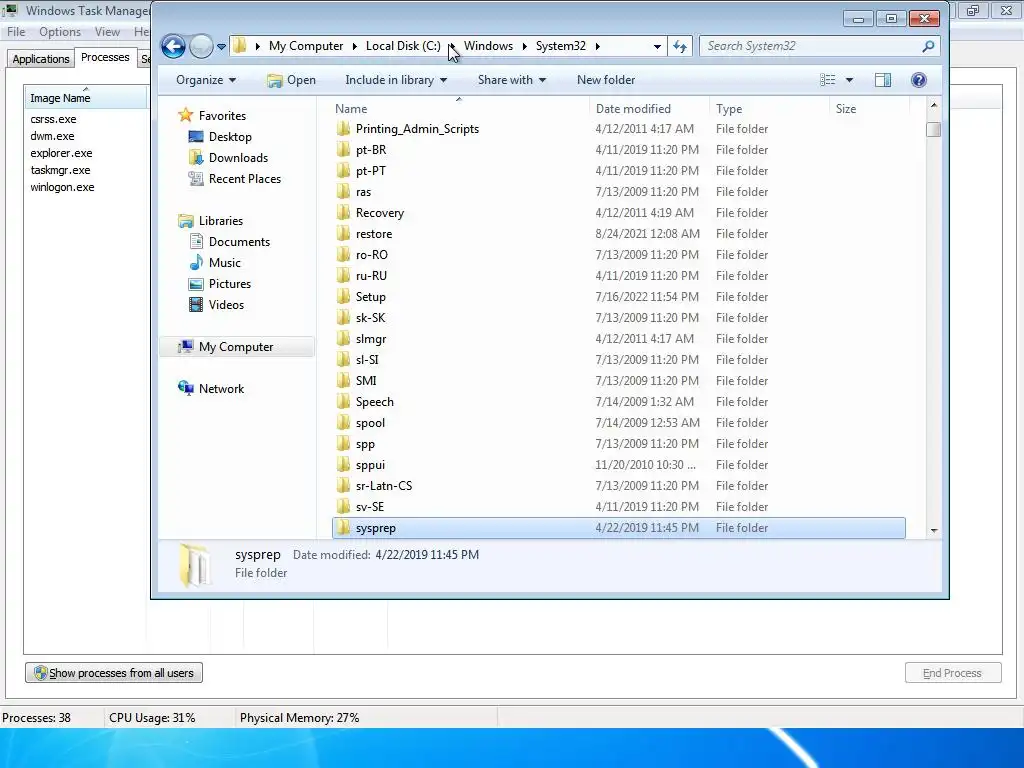Select the spool folder icon
This screenshot has width=1024, height=768.
pyautogui.click(x=344, y=423)
